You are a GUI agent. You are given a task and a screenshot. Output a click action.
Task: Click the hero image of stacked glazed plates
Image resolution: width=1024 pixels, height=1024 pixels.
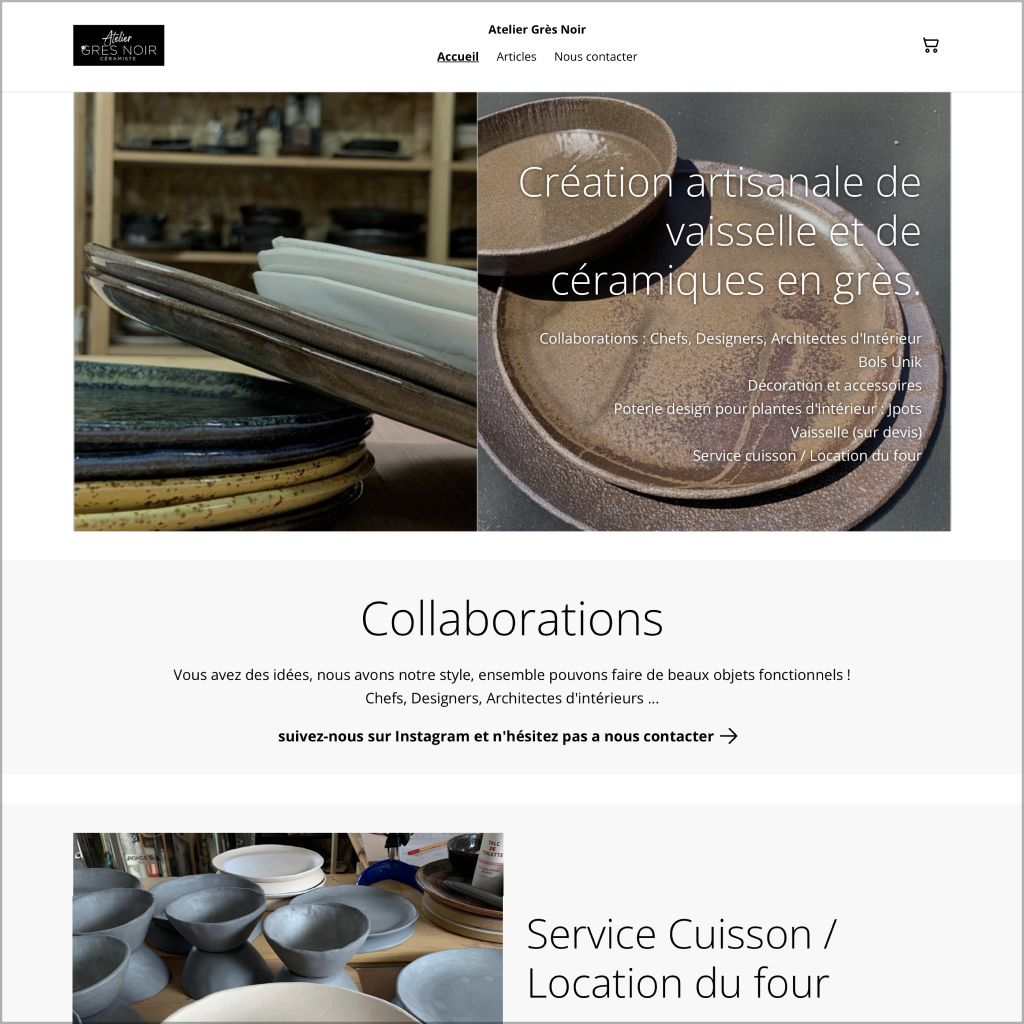coord(273,311)
